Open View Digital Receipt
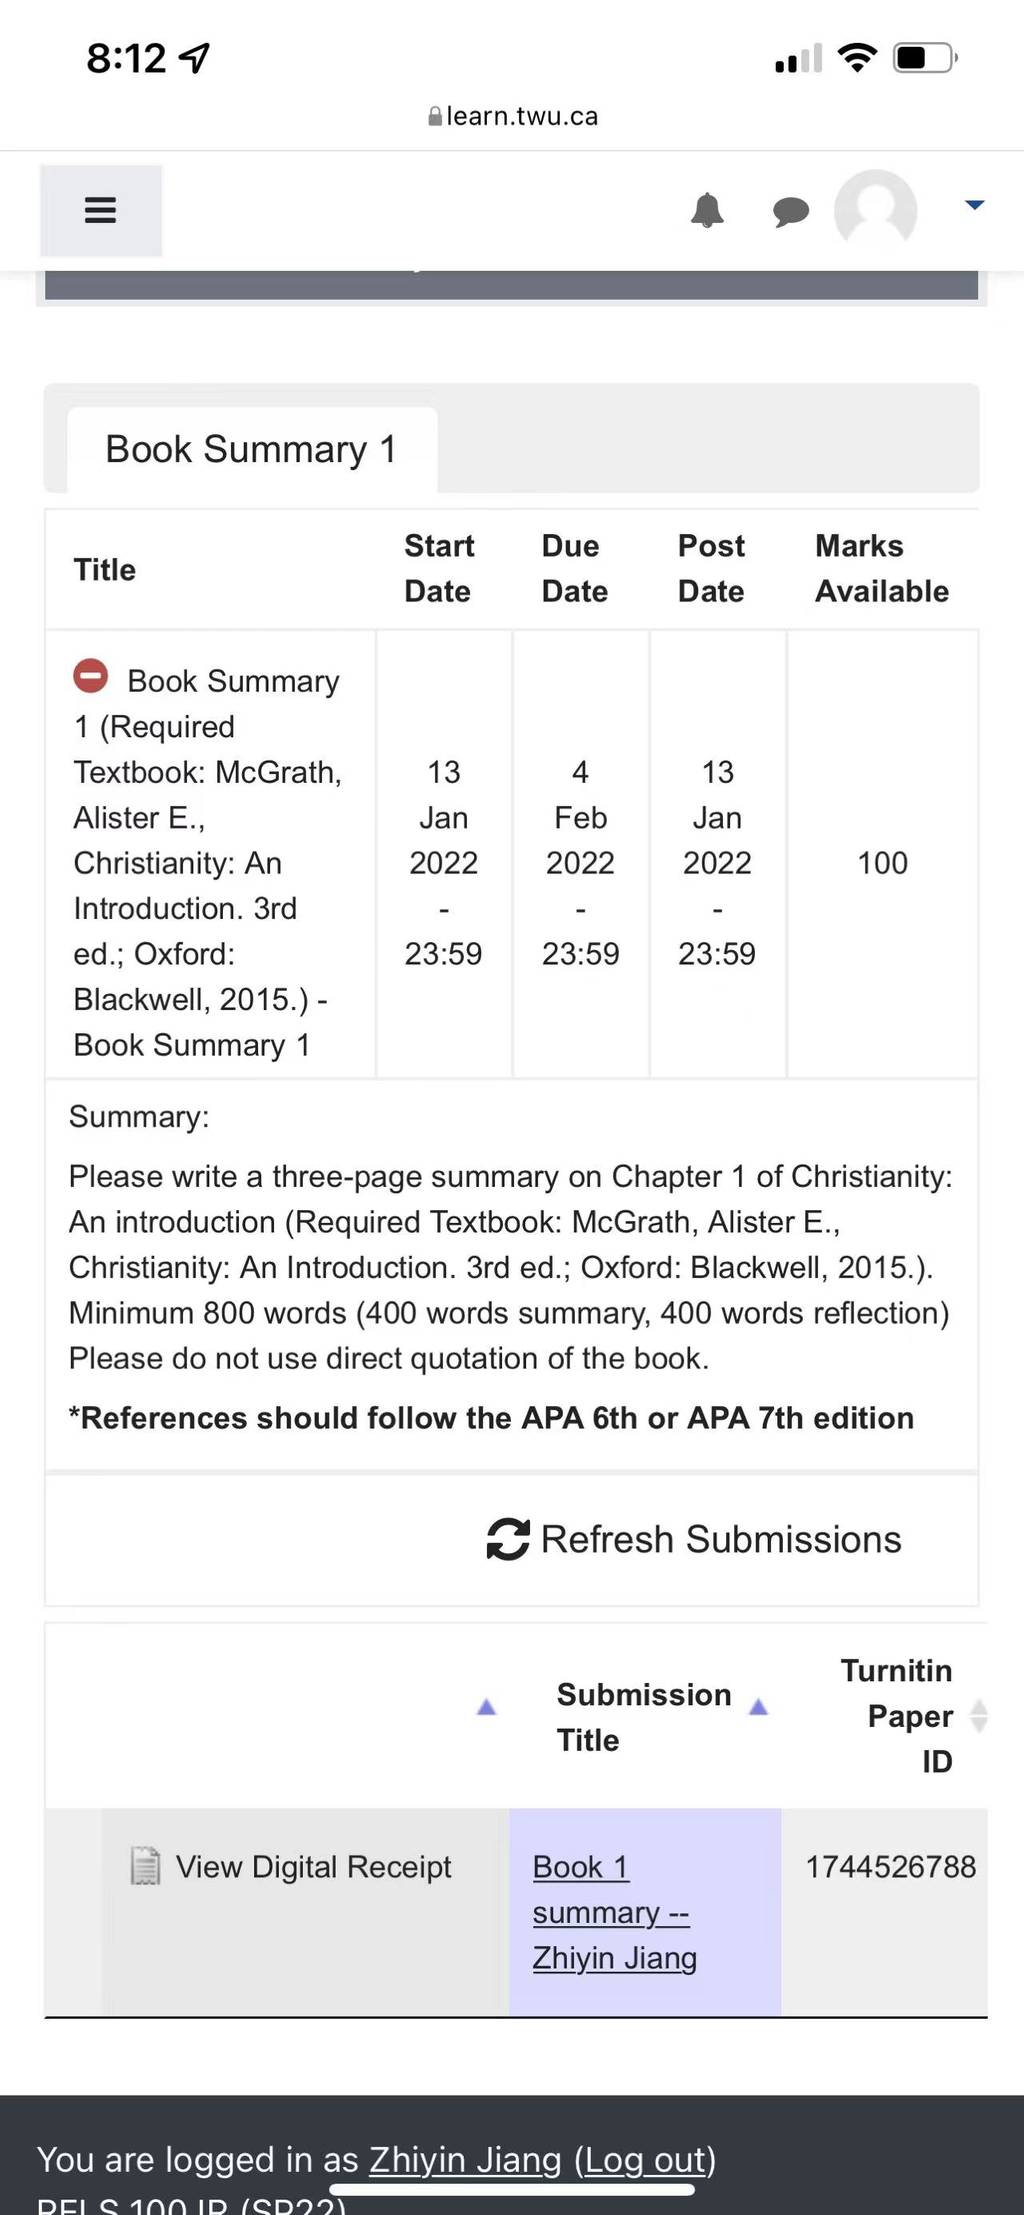This screenshot has height=2215, width=1024. (313, 1866)
